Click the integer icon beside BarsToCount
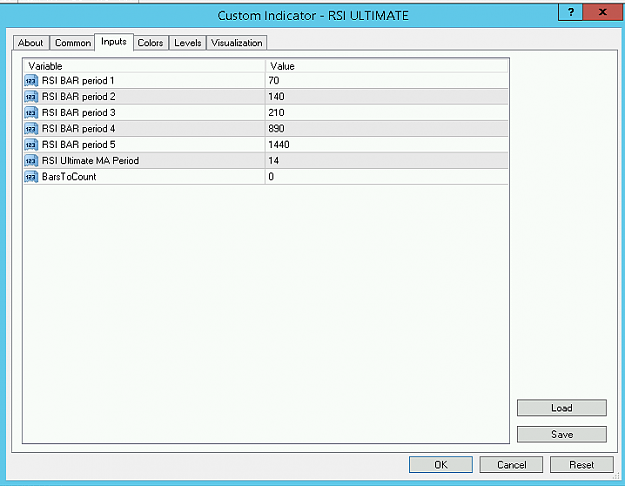The image size is (625, 486). [31, 177]
